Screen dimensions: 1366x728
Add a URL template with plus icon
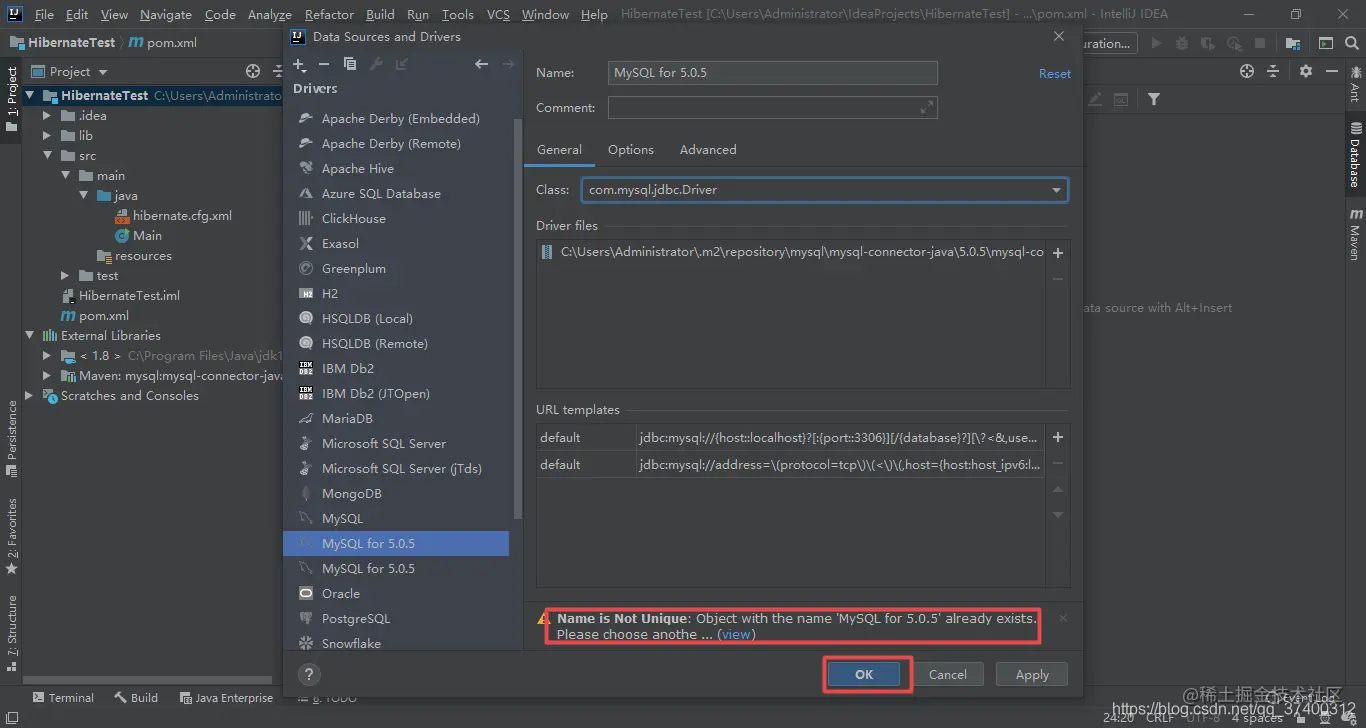(1058, 437)
